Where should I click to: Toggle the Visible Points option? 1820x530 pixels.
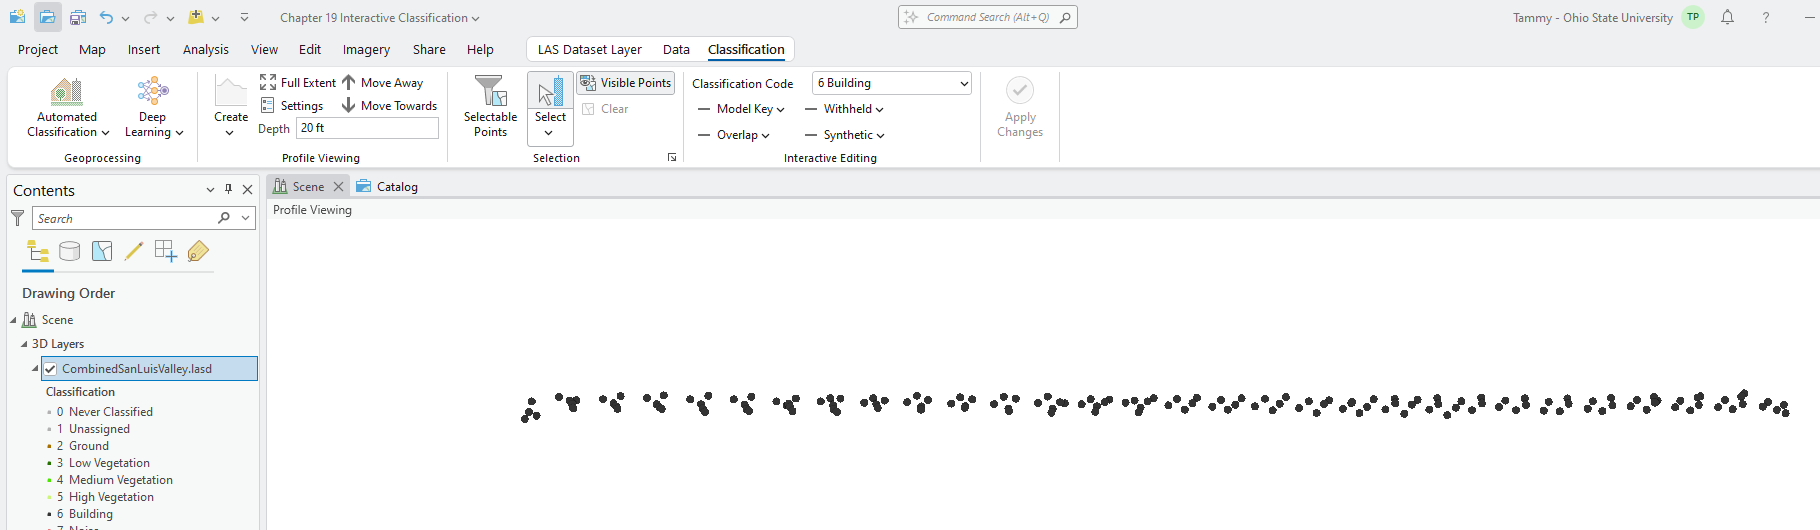626,83
